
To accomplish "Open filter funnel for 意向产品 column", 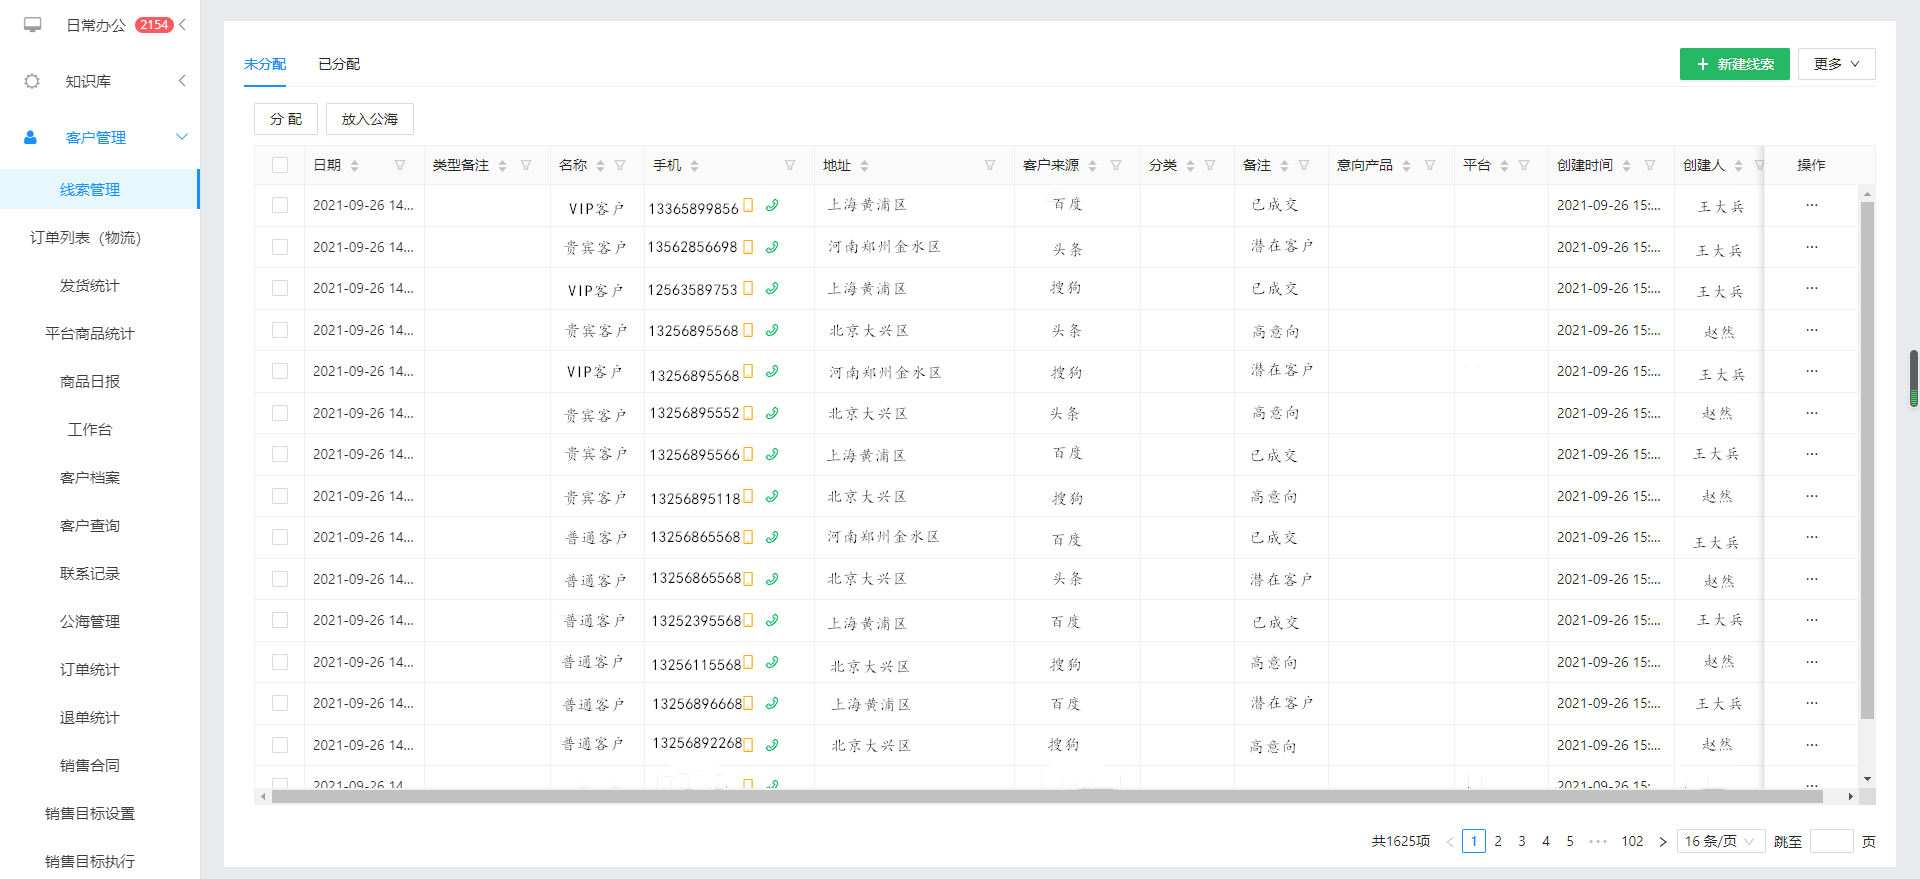I will [1430, 165].
